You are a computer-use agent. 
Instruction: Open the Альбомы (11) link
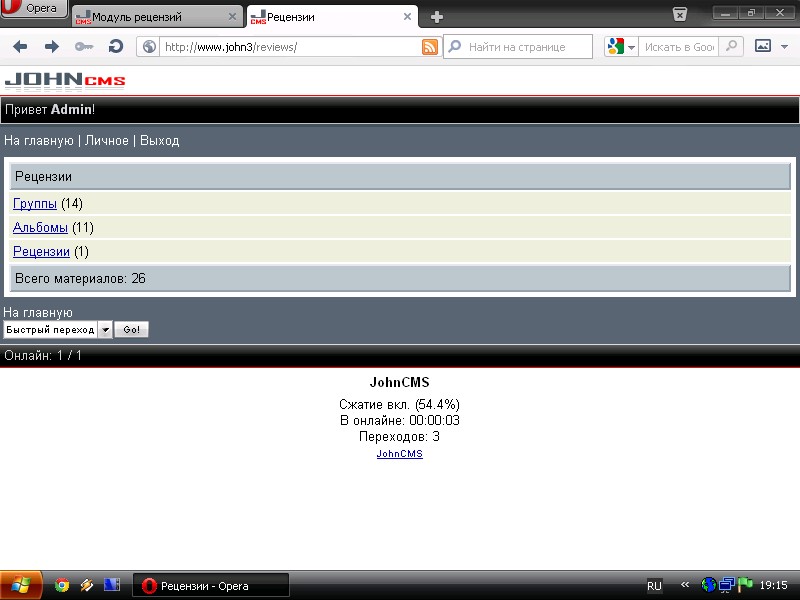tap(40, 228)
